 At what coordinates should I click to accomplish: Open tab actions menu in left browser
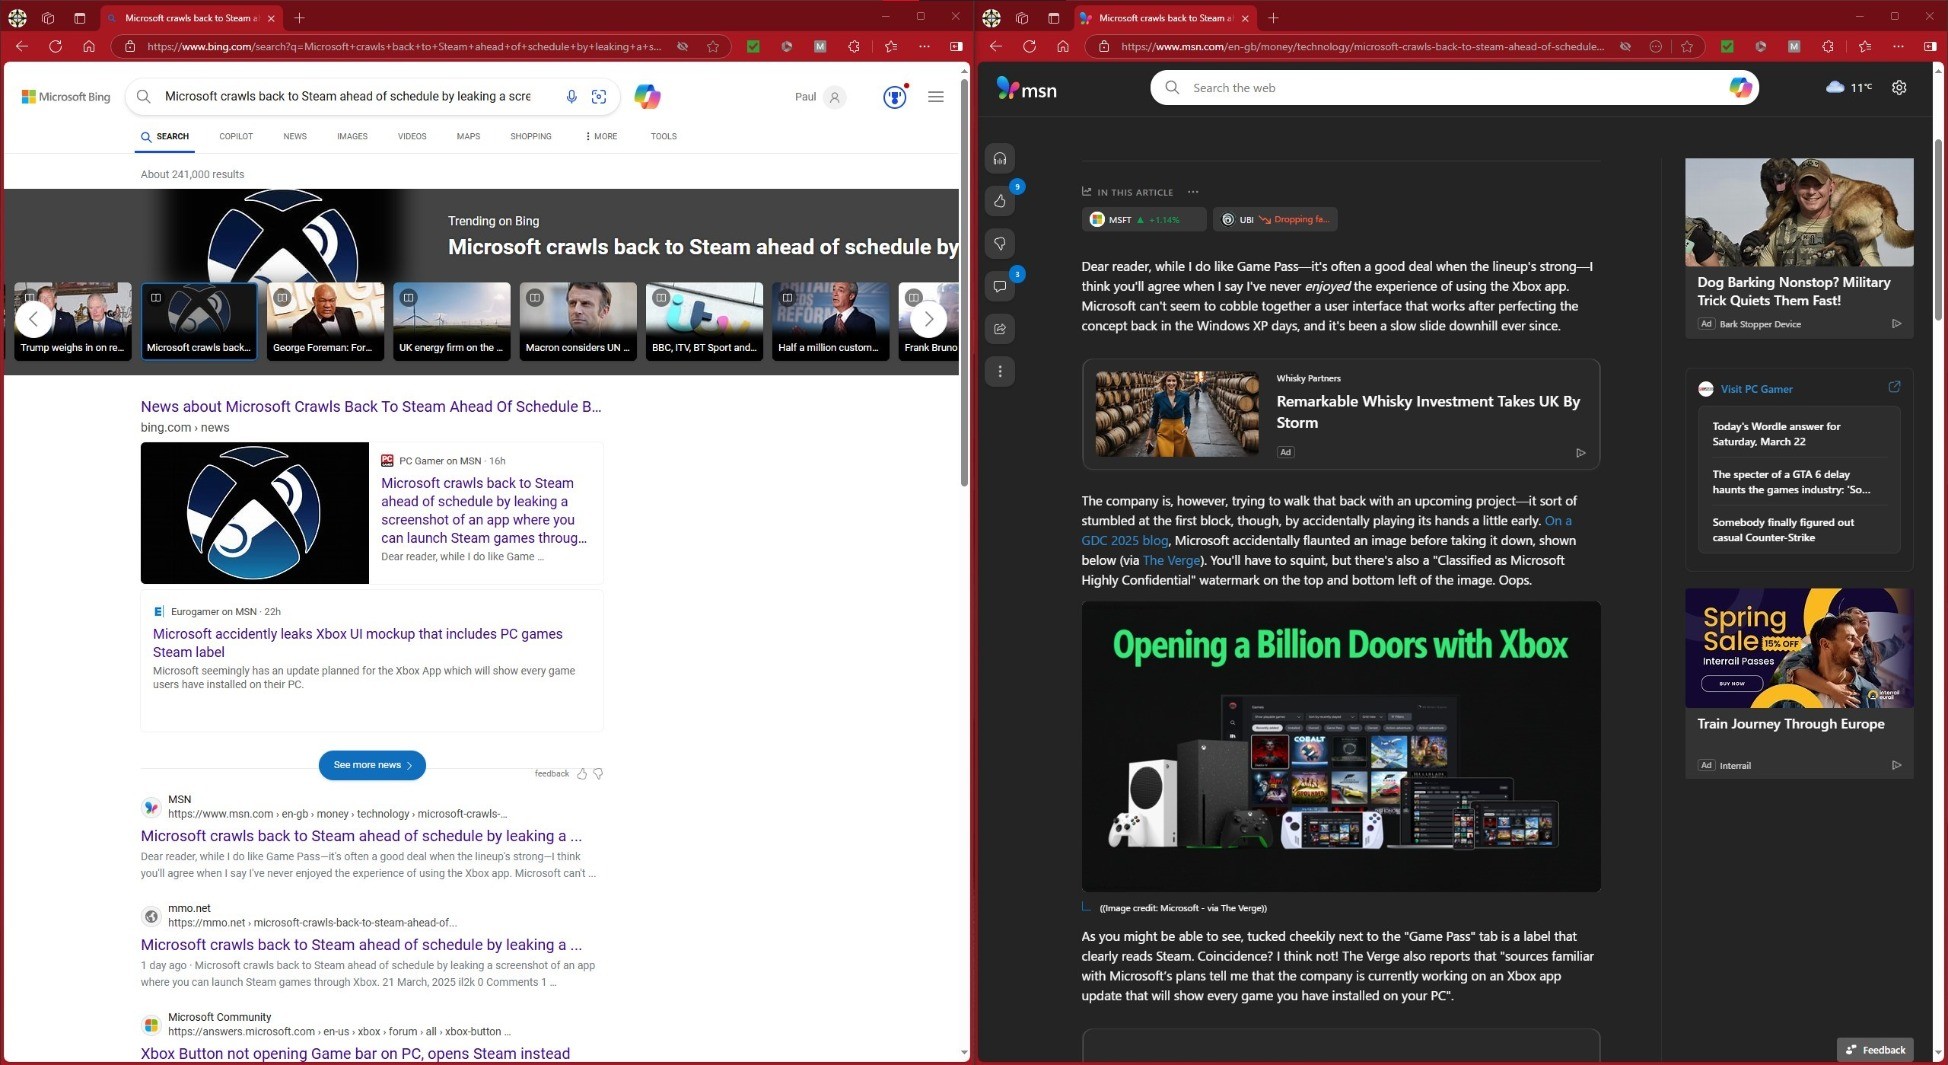tap(79, 18)
